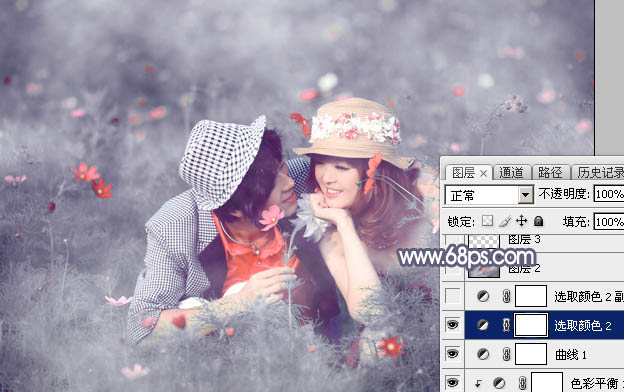This screenshot has height=392, width=624.
Task: Show the 图层 3 layer visibility box
Action: tap(453, 241)
